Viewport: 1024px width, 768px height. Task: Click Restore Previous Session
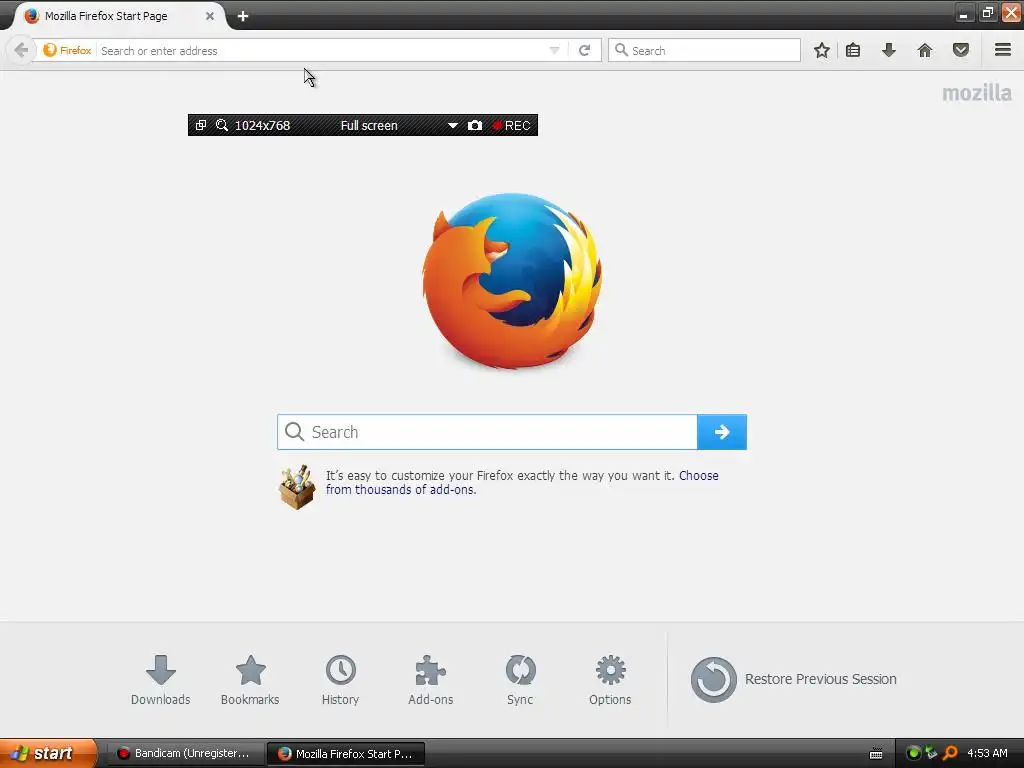click(793, 680)
